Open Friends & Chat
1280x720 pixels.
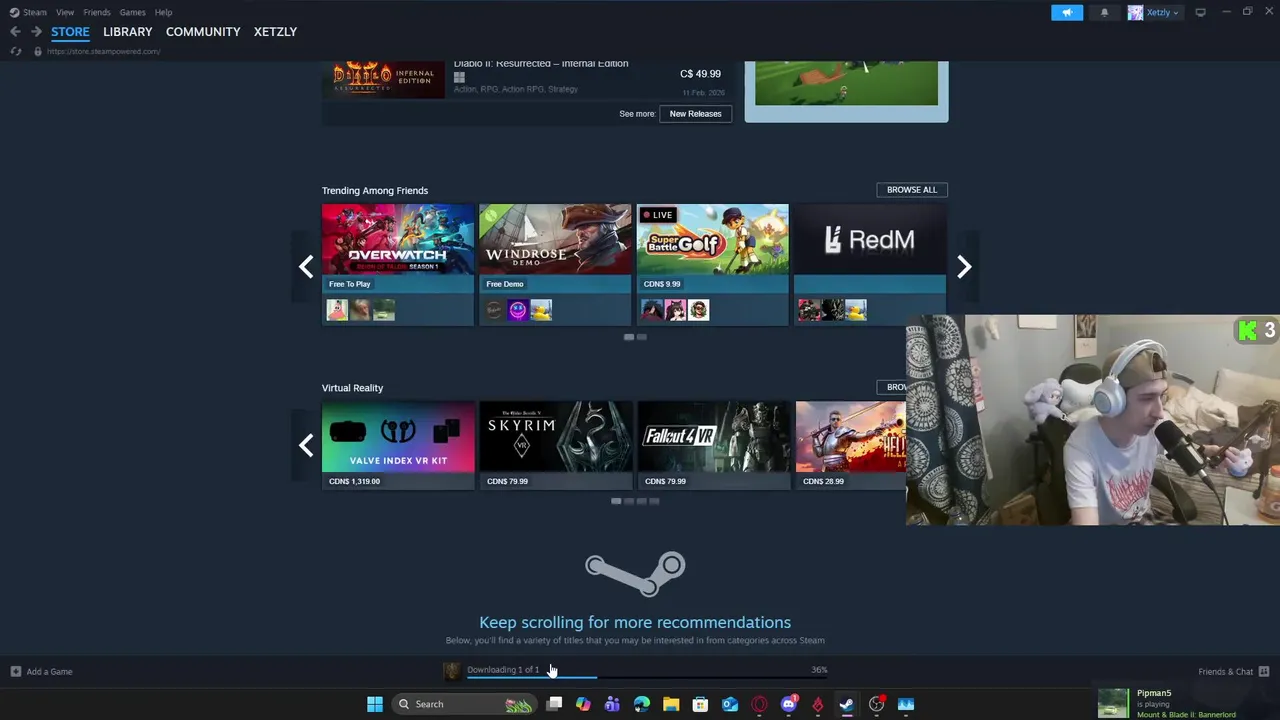(x=1233, y=671)
